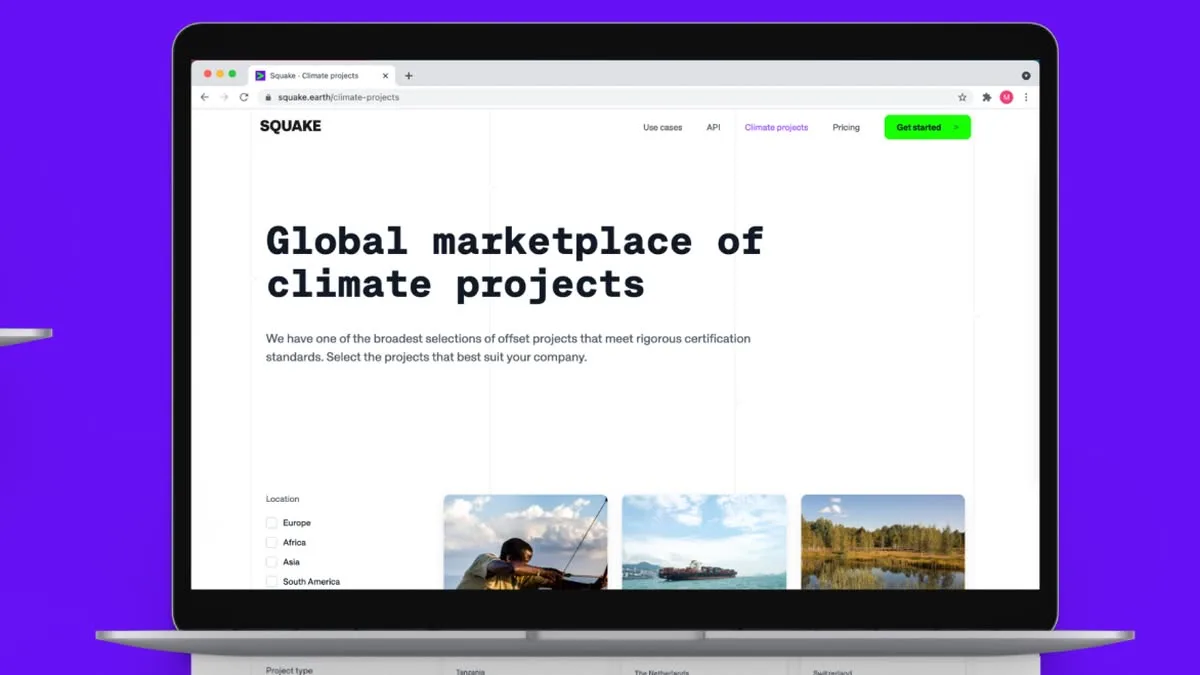
Task: Open the fisherman project thumbnail
Action: pos(525,542)
